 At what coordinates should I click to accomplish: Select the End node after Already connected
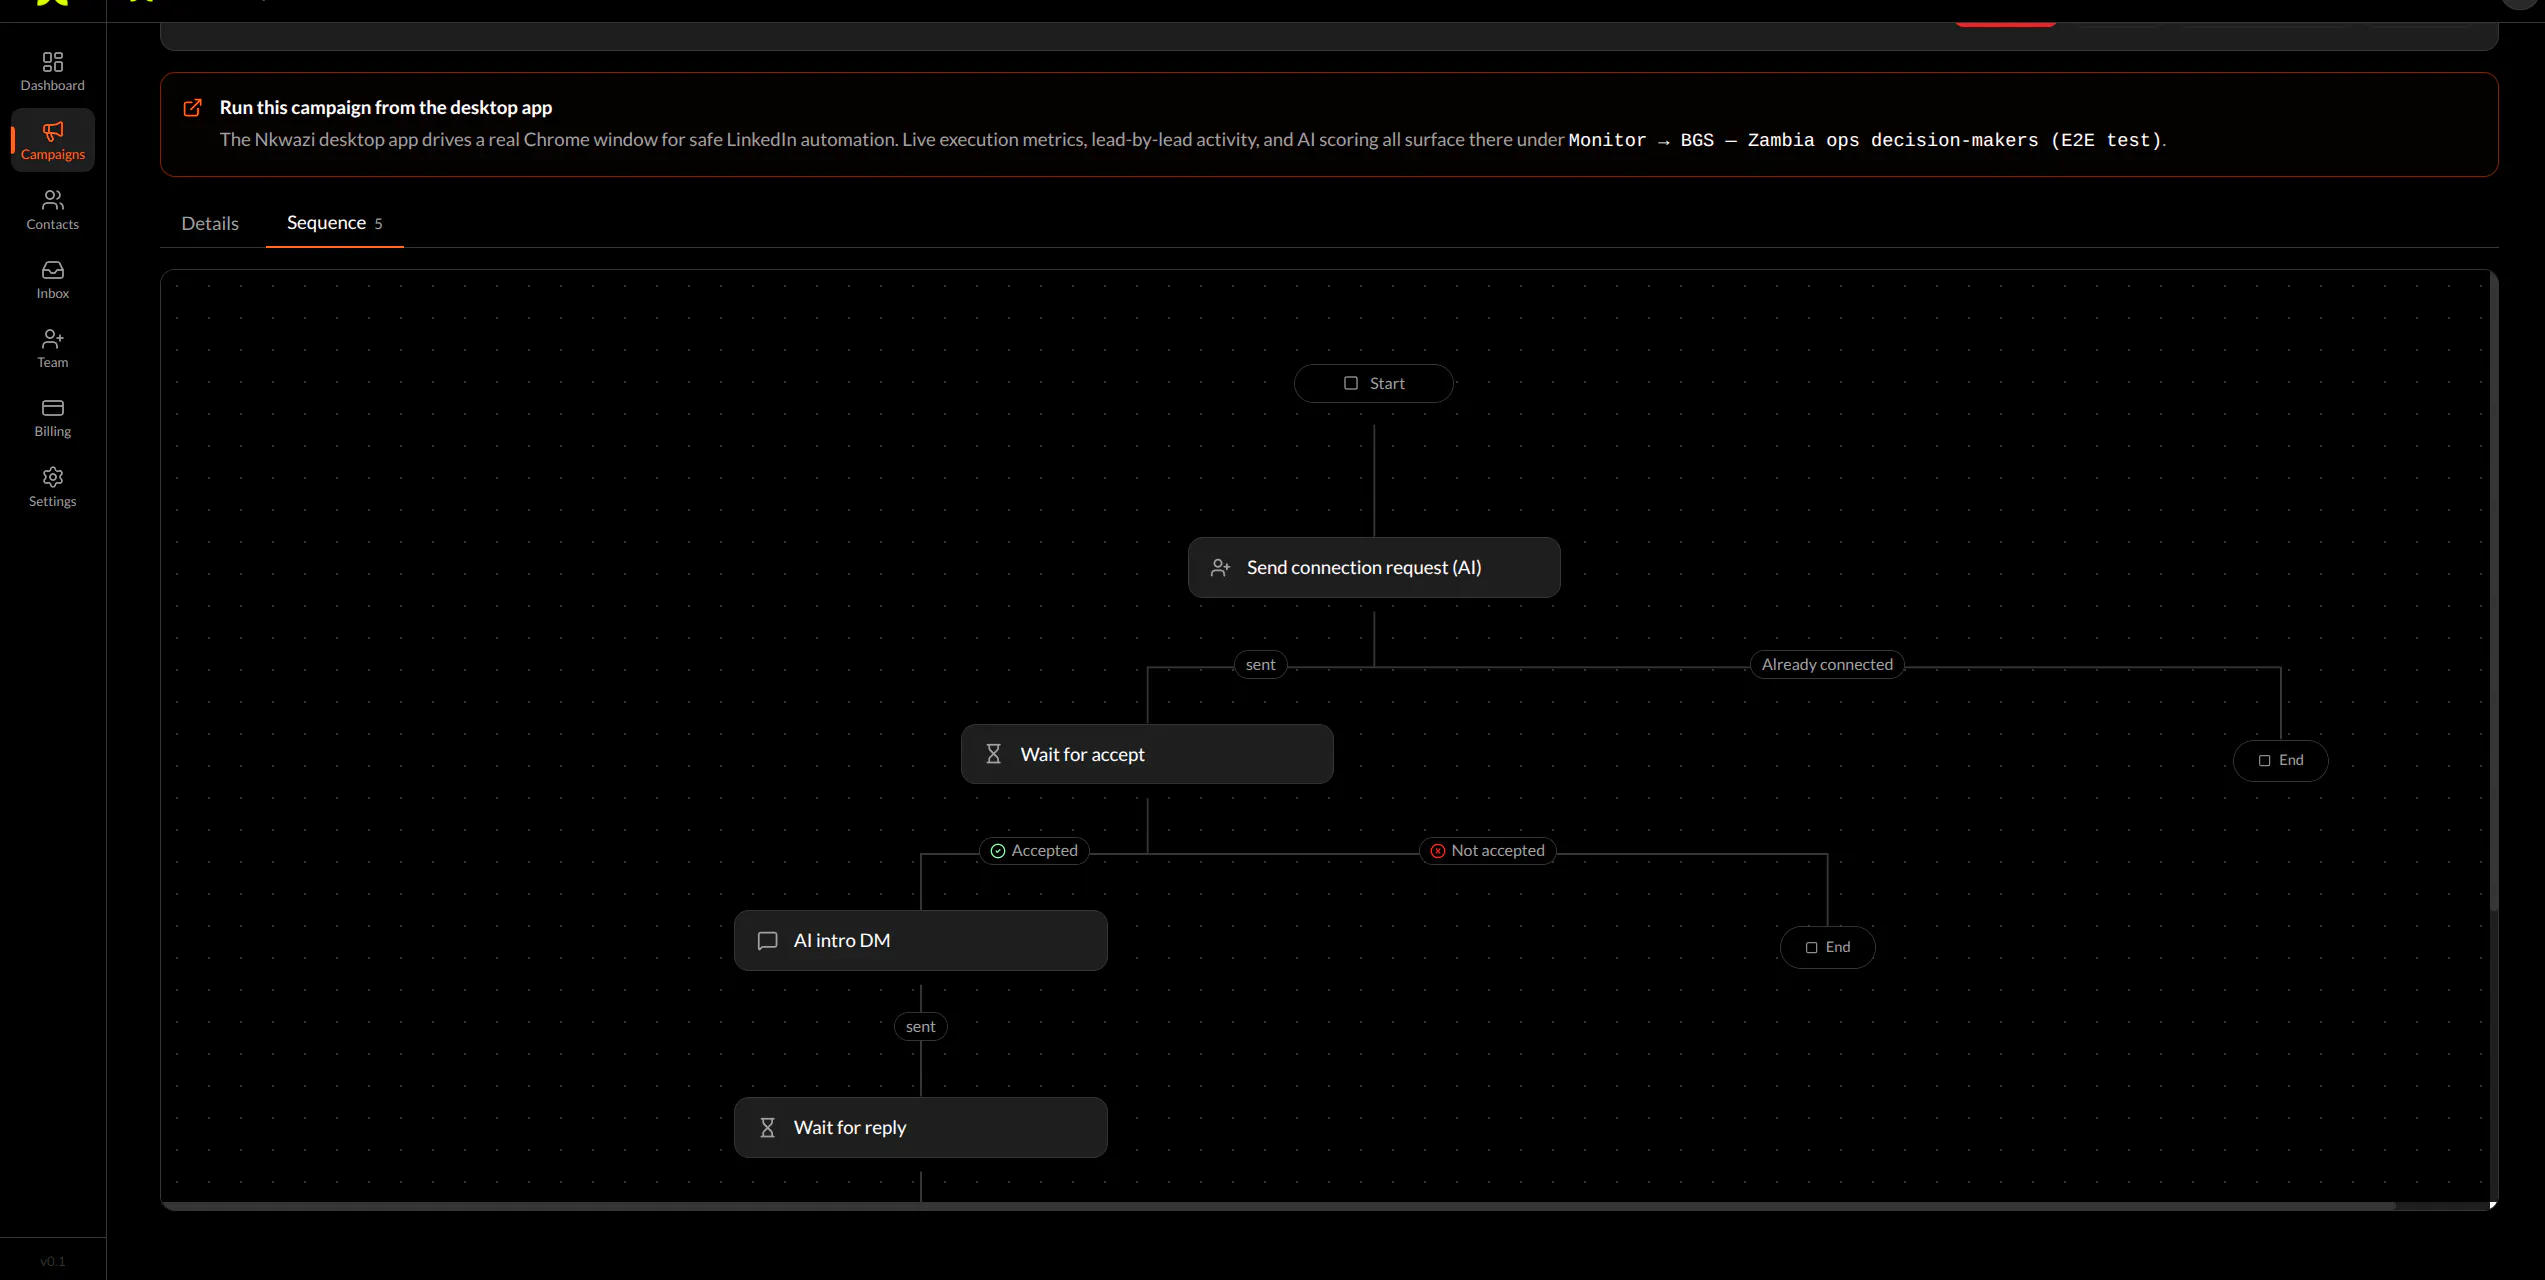pyautogui.click(x=2280, y=761)
